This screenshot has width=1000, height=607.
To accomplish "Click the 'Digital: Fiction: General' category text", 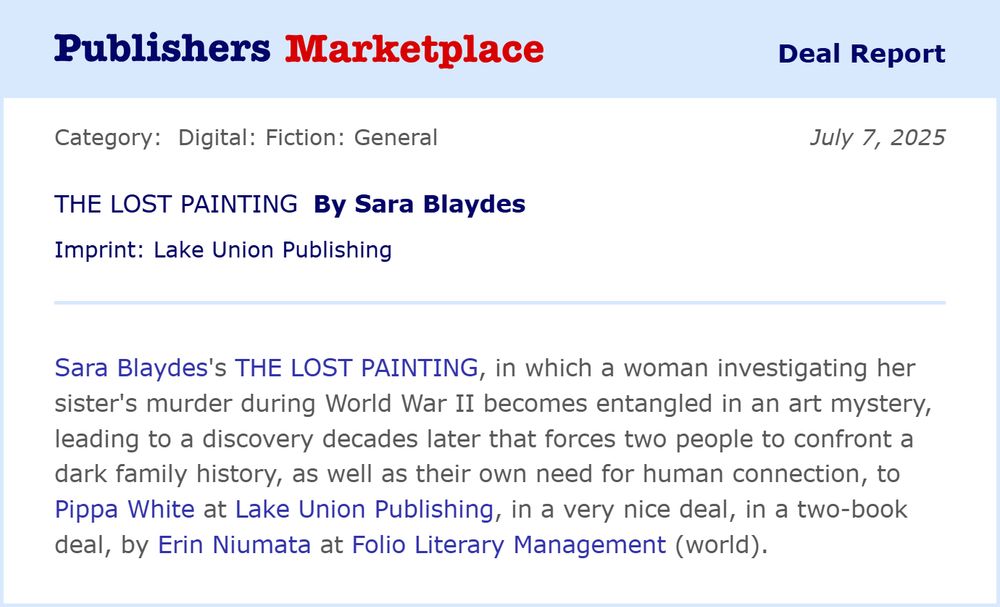I will tap(308, 137).
